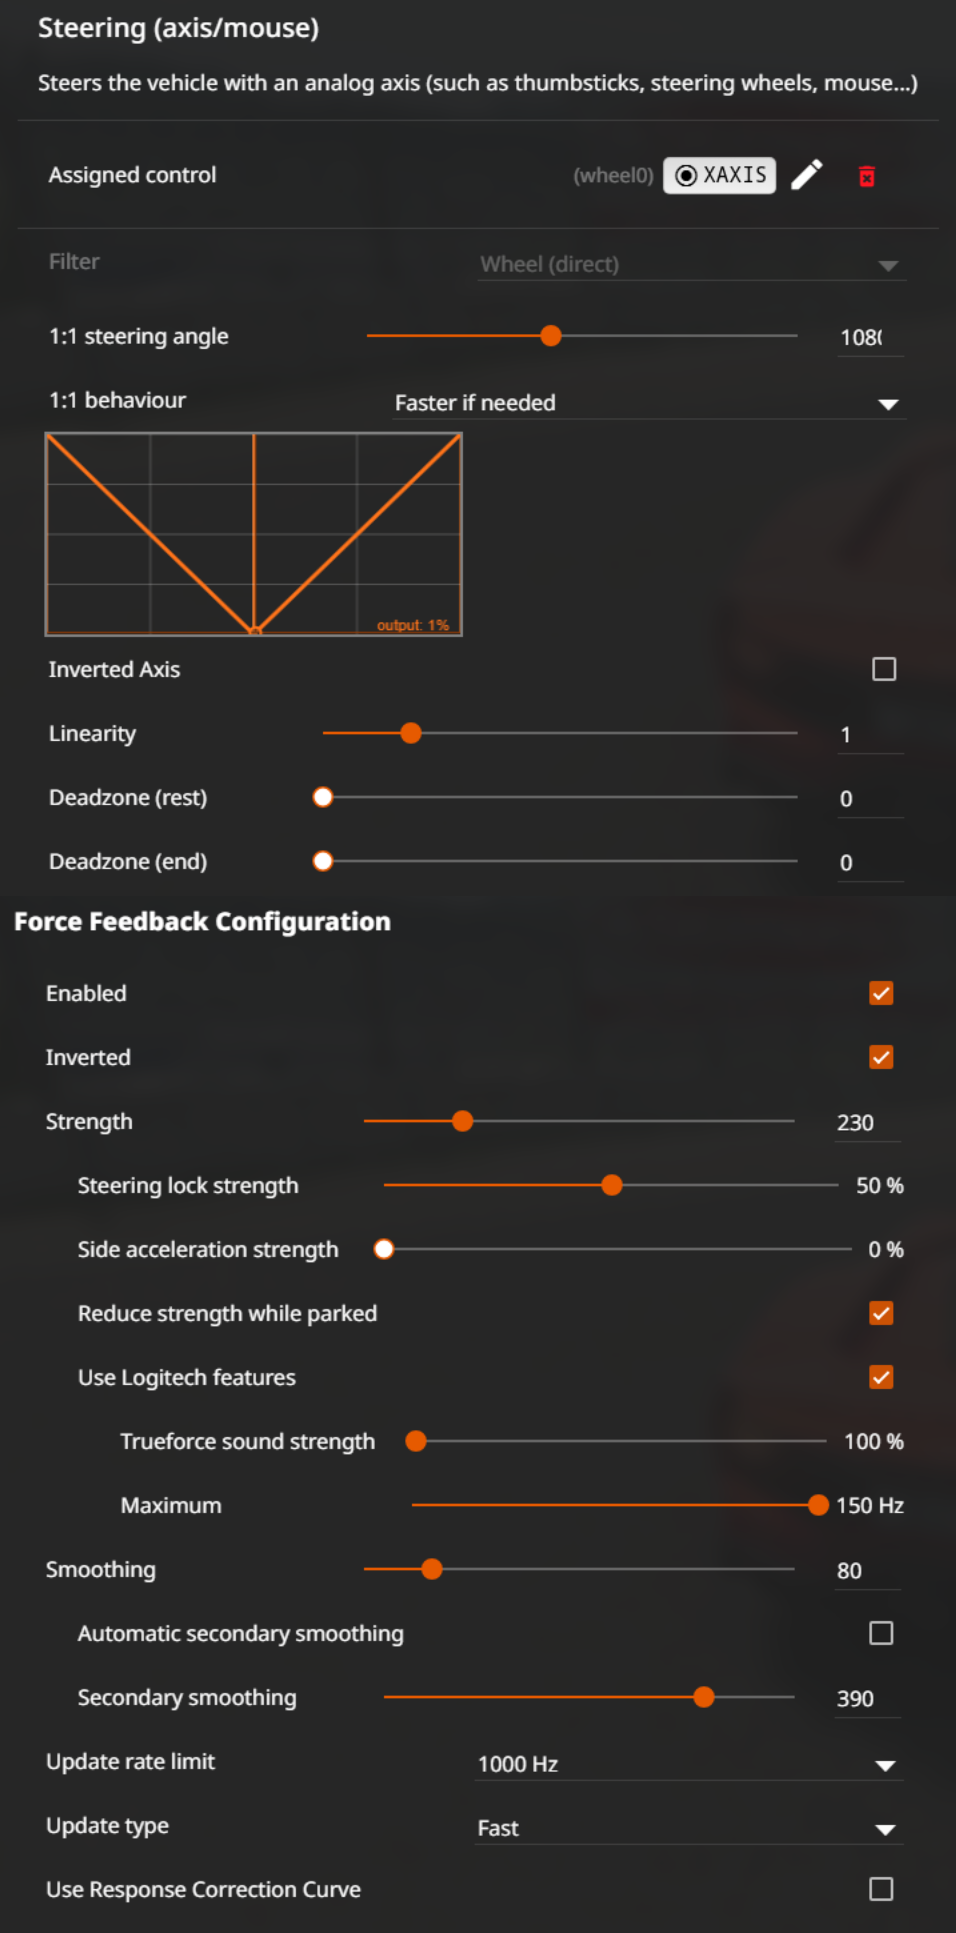Disable the Force Feedback Enabled checkbox
Viewport: 956px width, 1933px height.
pyautogui.click(x=881, y=993)
